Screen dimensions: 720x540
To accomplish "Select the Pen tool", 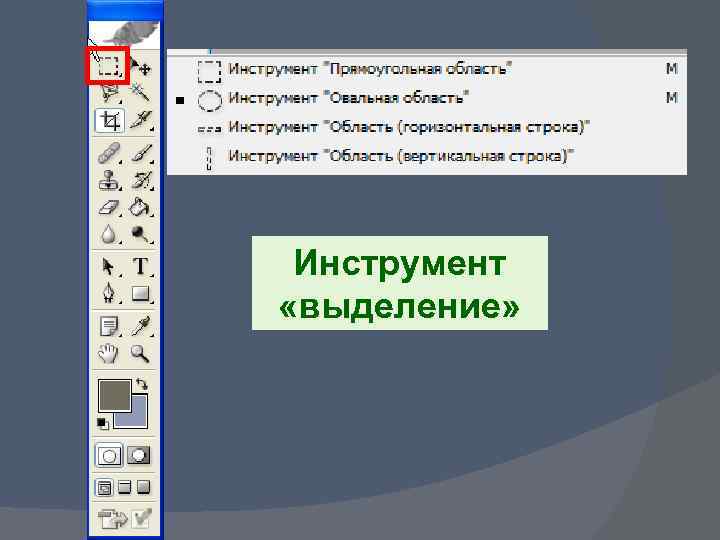I will click(x=109, y=293).
